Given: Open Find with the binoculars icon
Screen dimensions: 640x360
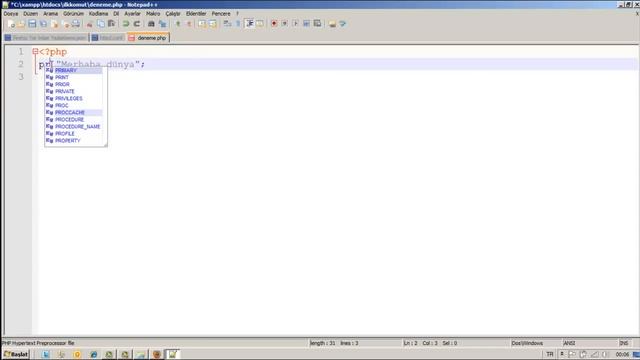Looking at the screenshot, I should pyautogui.click(x=151, y=24).
